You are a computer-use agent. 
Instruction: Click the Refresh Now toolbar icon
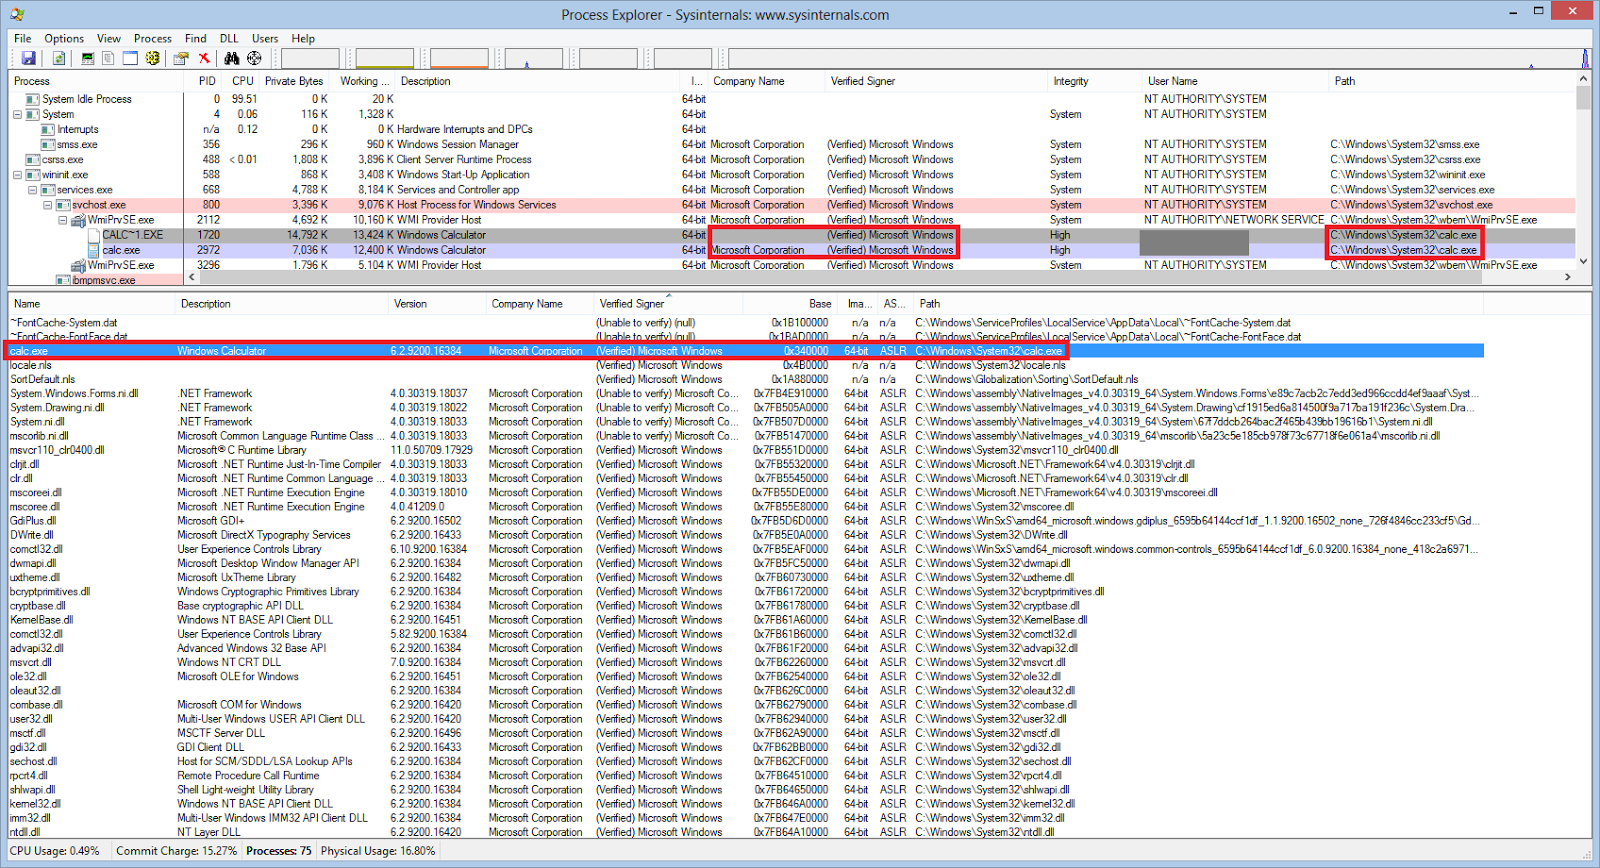59,59
